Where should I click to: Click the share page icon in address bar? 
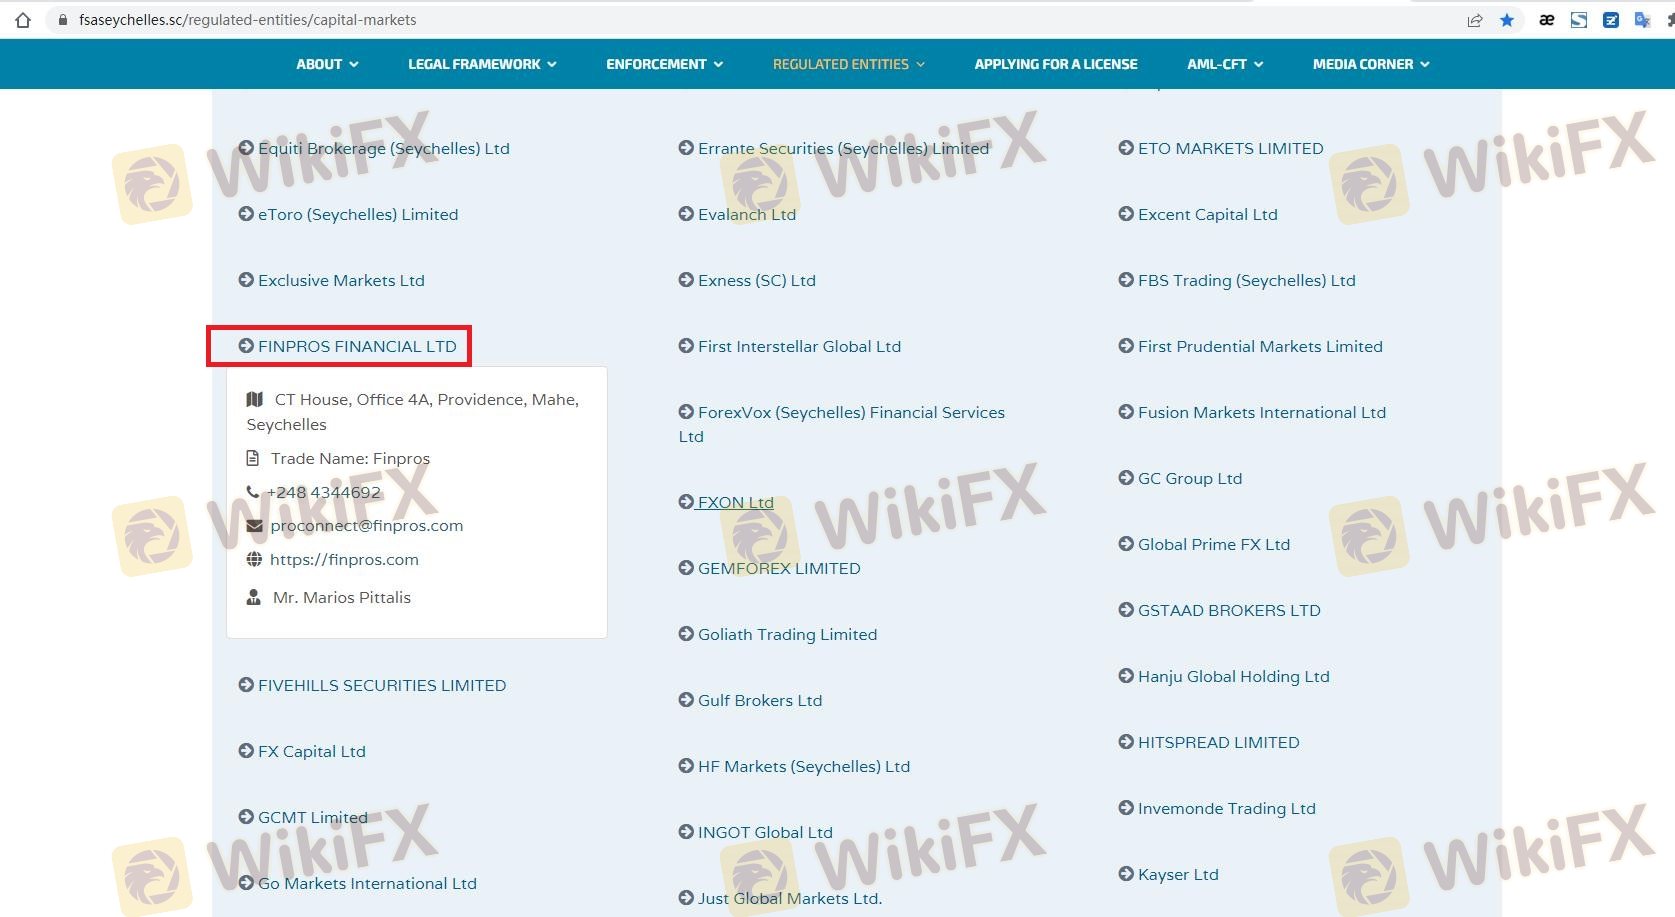click(1474, 20)
